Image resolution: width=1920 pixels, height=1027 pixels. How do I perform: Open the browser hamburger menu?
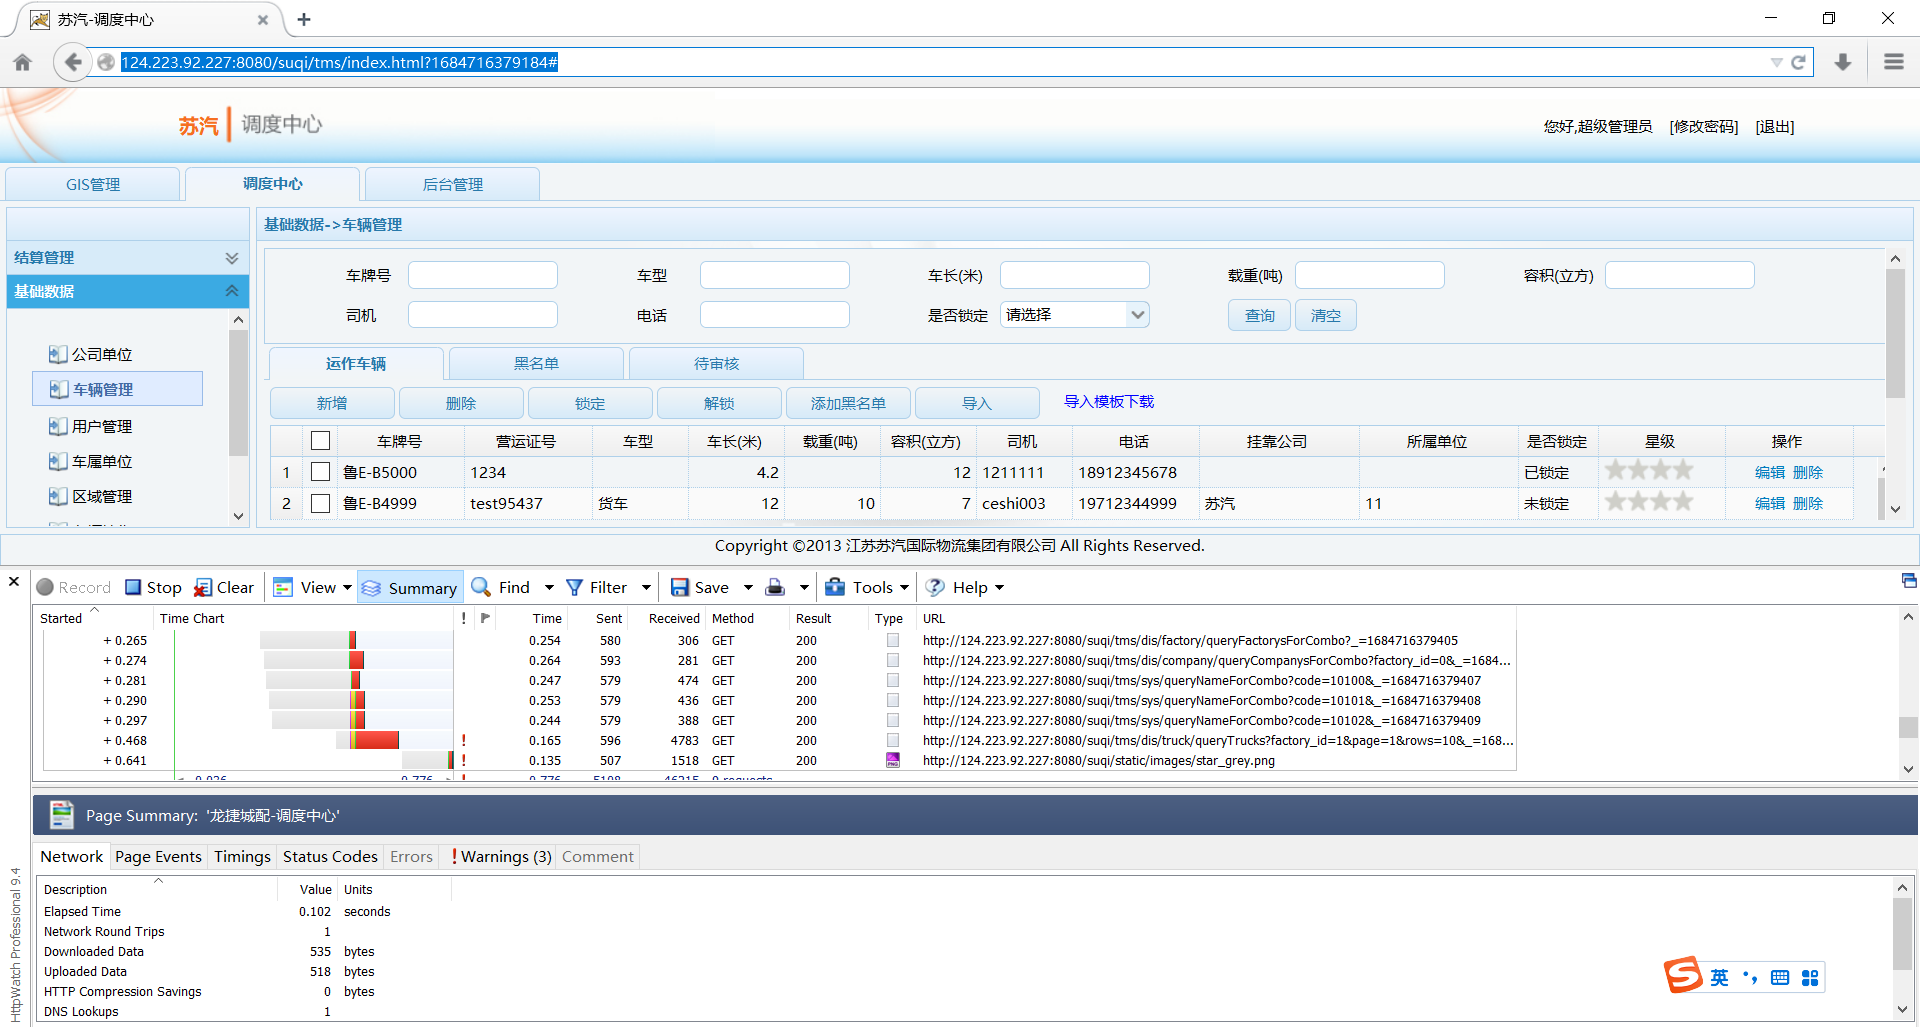tap(1893, 62)
